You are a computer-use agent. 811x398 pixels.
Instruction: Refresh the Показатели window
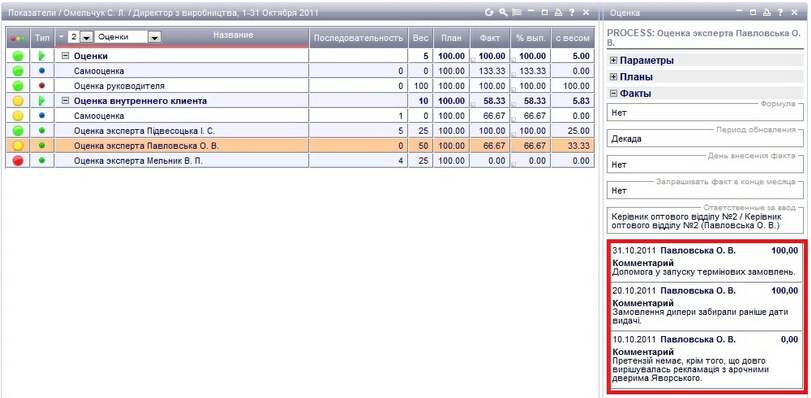pyautogui.click(x=489, y=12)
